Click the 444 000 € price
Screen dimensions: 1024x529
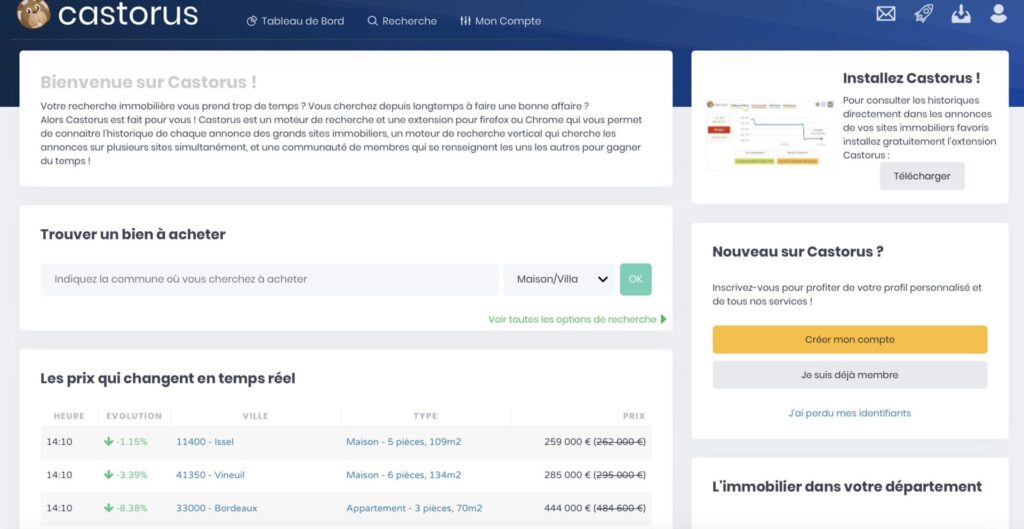coord(567,508)
